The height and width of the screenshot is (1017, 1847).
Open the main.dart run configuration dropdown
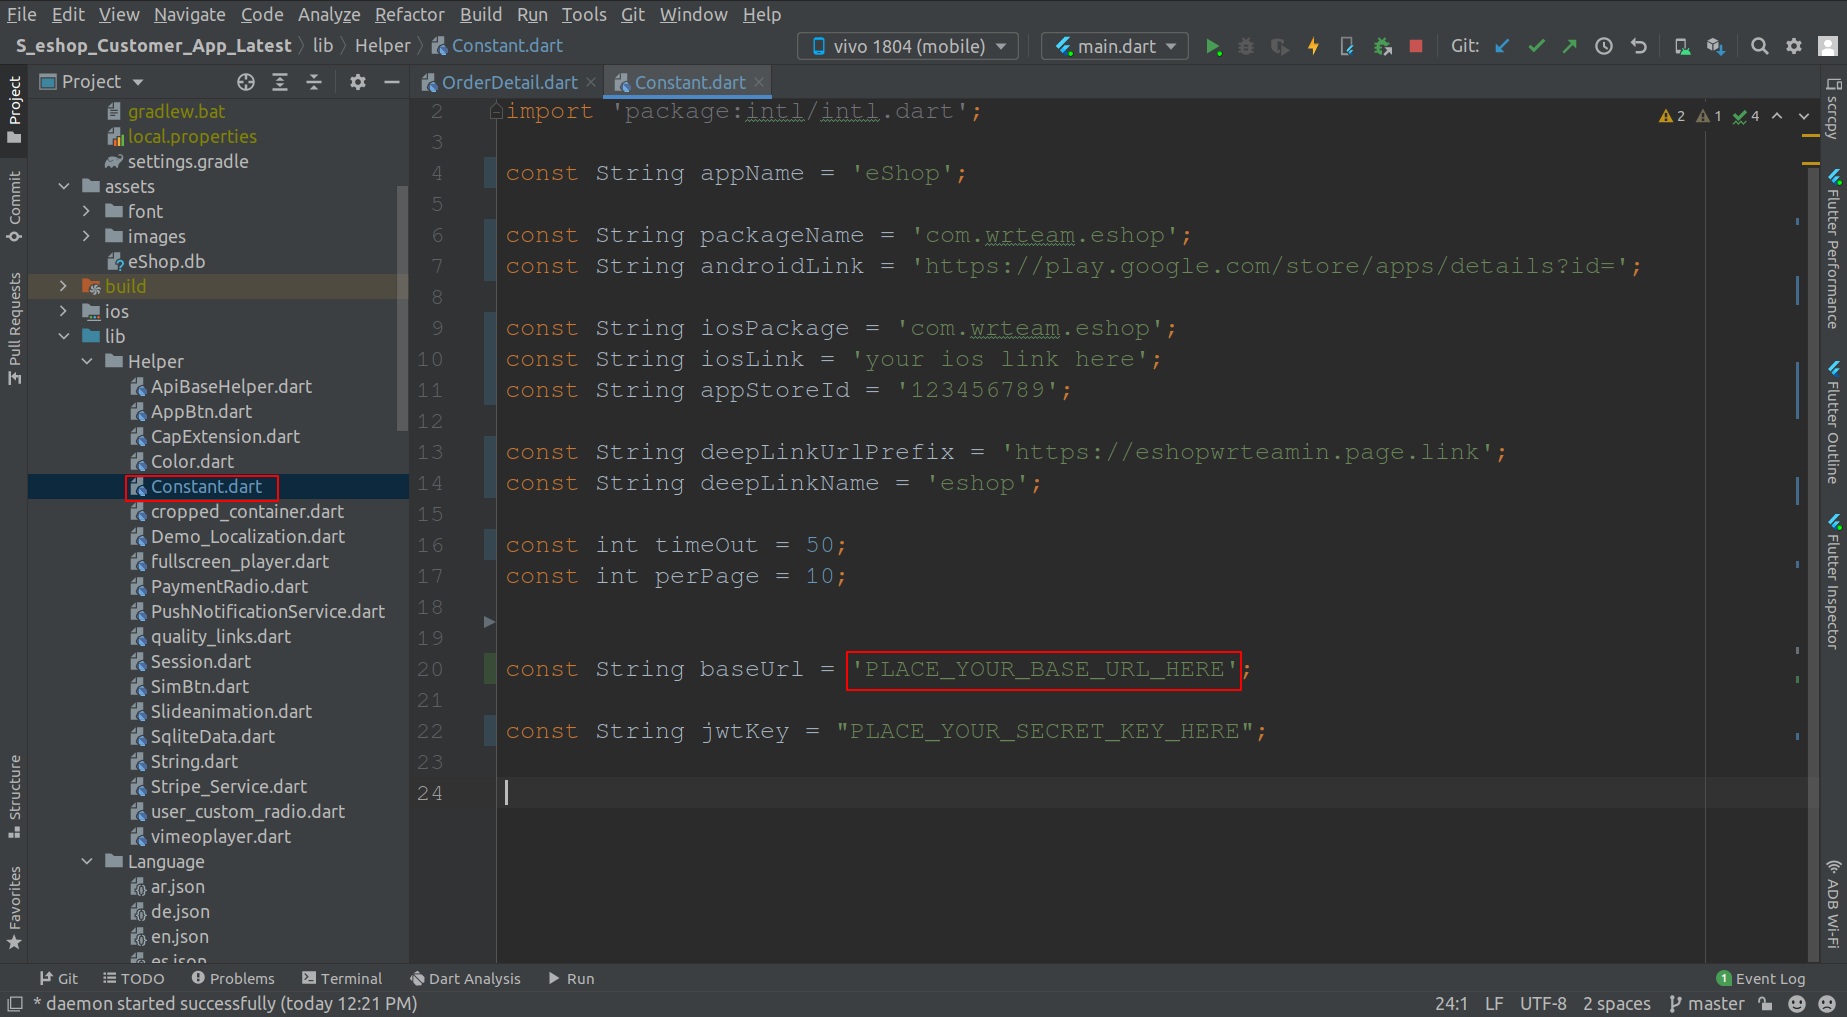[x=1115, y=47]
